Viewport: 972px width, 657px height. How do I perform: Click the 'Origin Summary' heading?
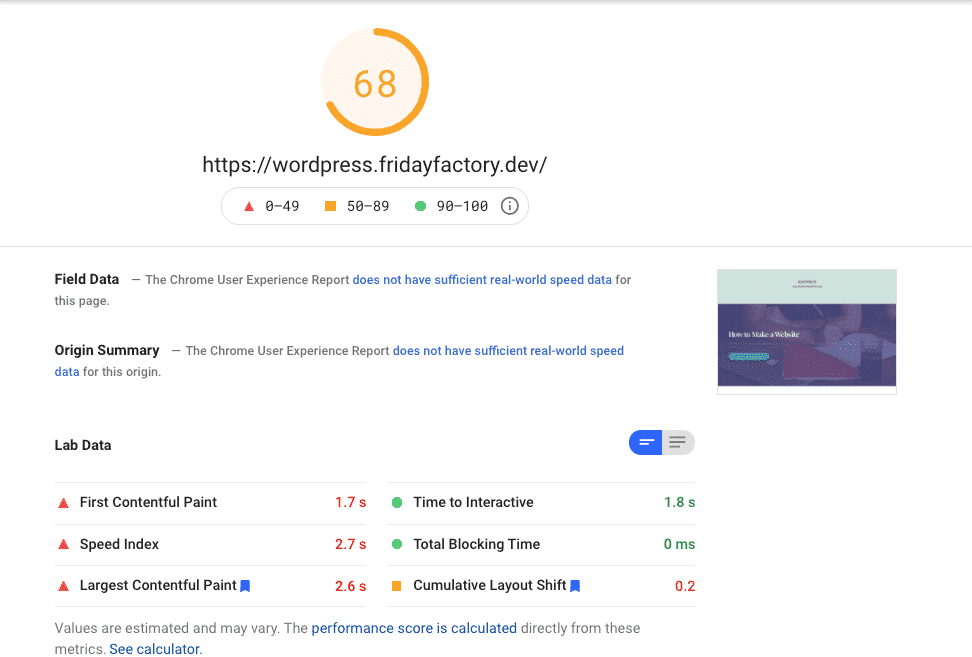(x=107, y=351)
